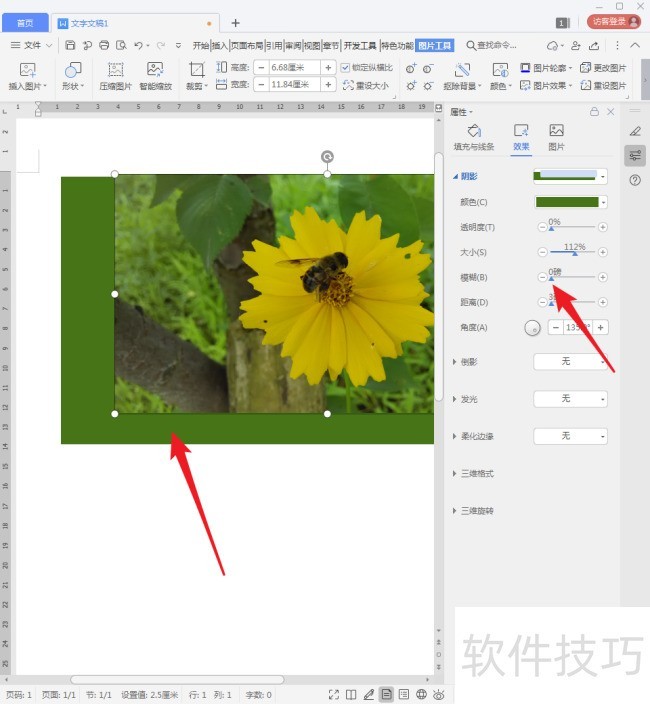Screen dimensions: 650x704
Task: Select the Picture (图片) panel tab
Action: (x=556, y=138)
